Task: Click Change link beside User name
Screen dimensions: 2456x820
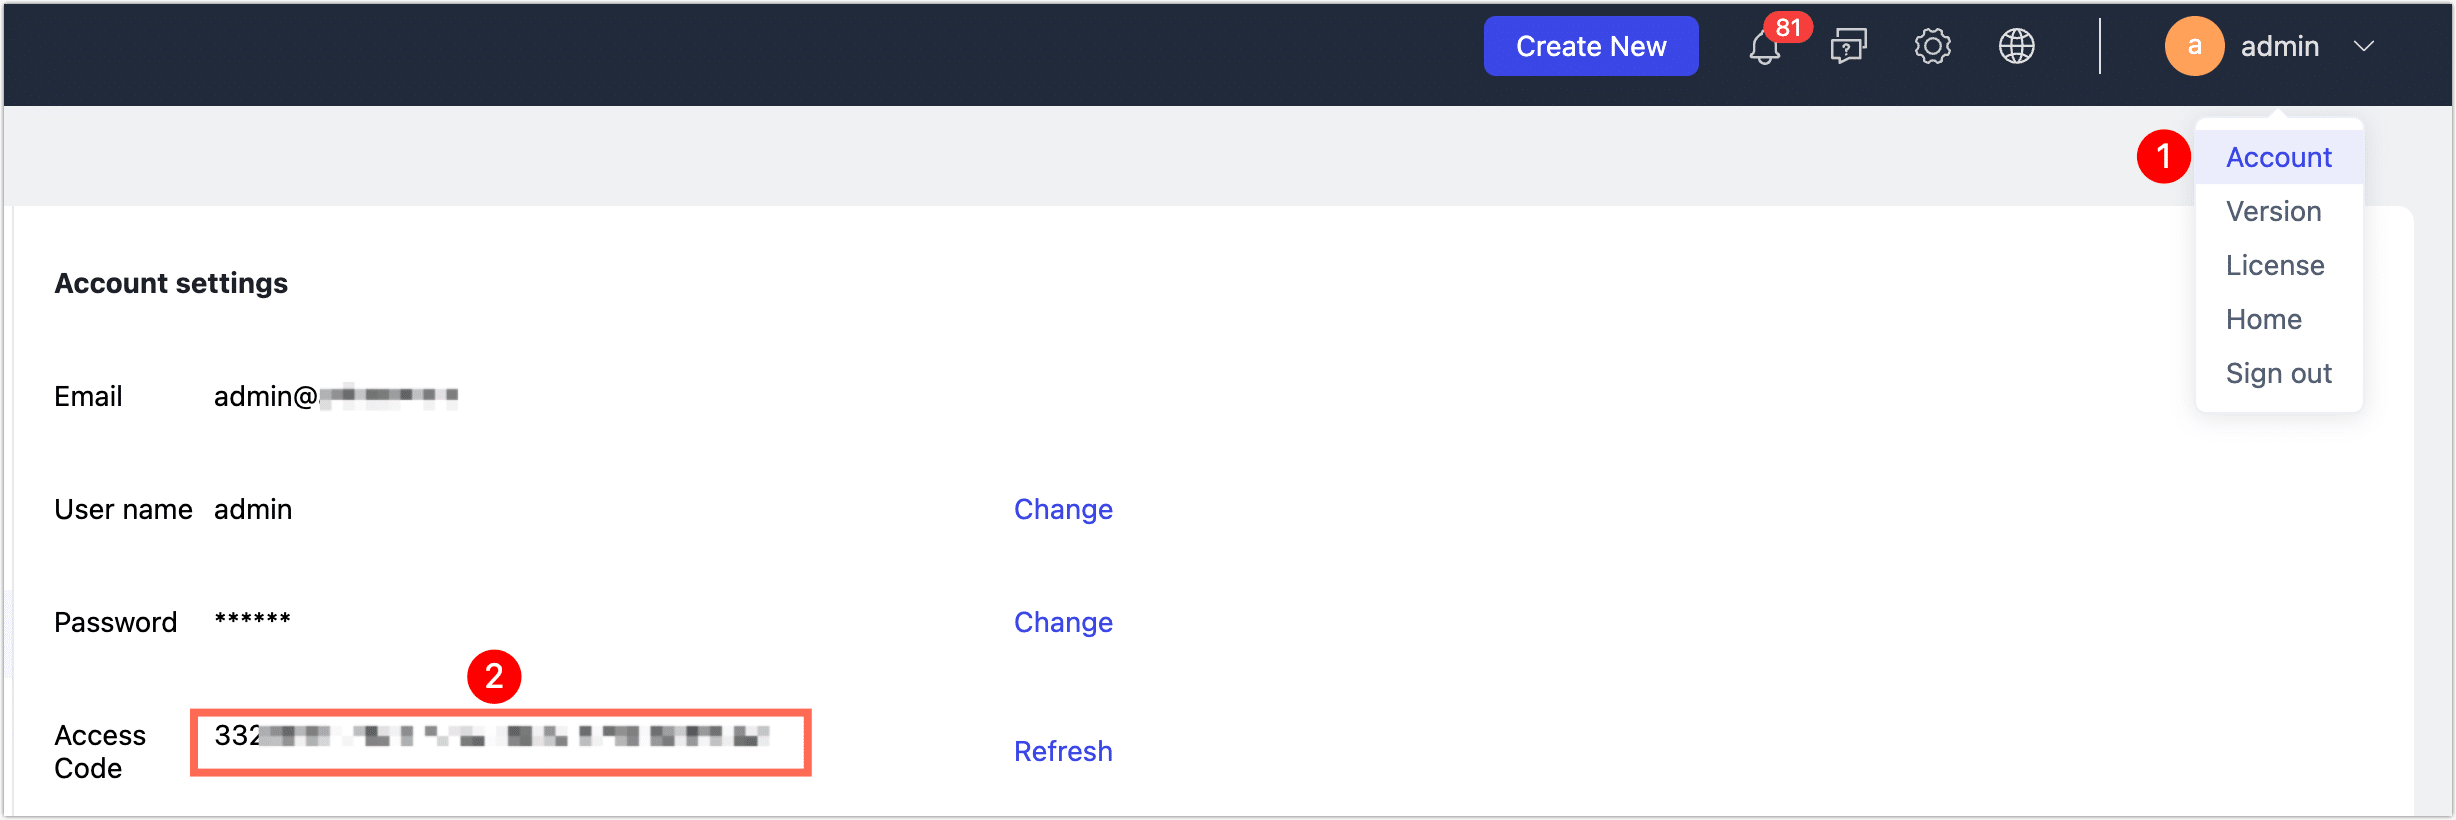Action: pyautogui.click(x=1063, y=509)
